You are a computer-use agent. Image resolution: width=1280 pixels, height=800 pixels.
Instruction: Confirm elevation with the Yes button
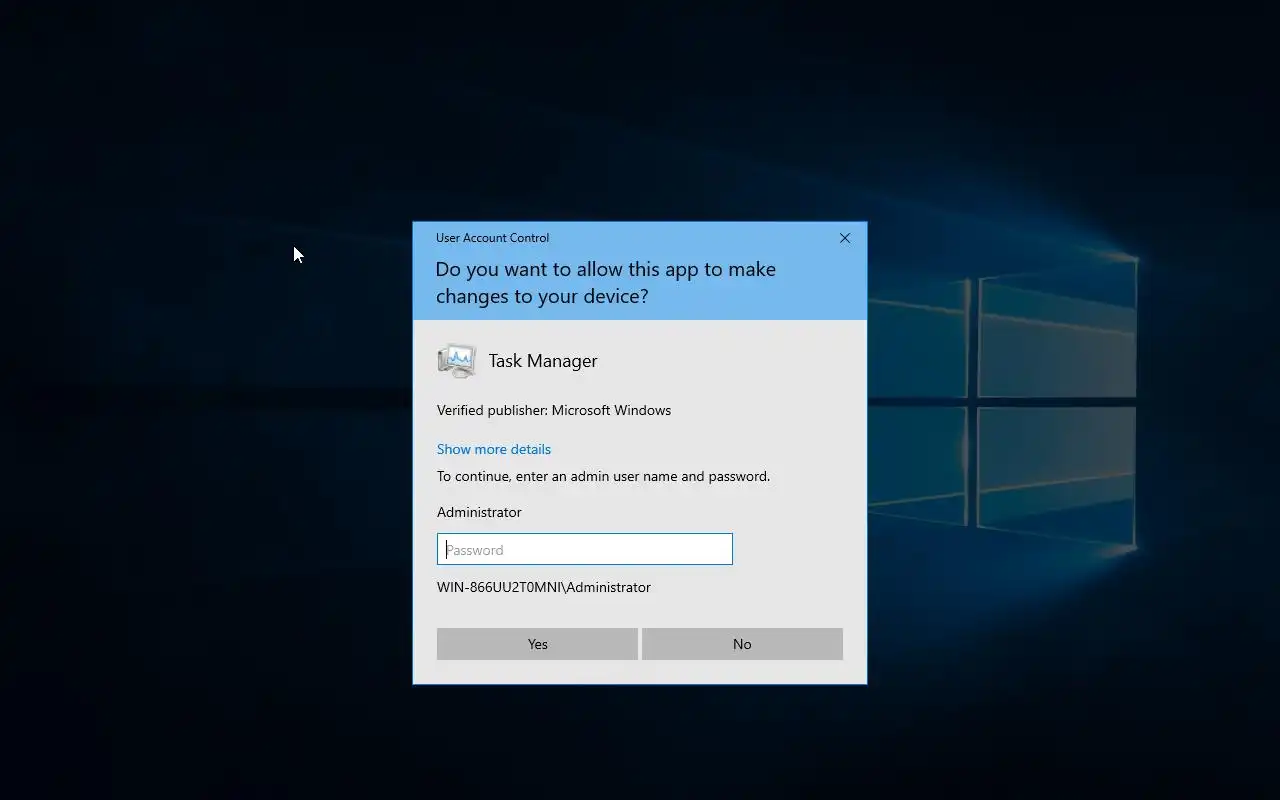point(537,644)
